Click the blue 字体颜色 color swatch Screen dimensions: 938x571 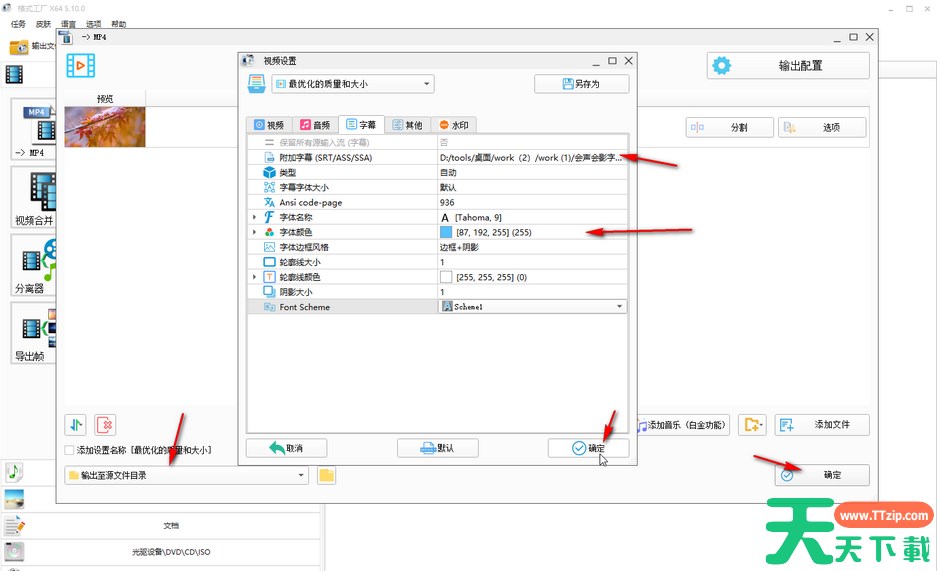(446, 232)
